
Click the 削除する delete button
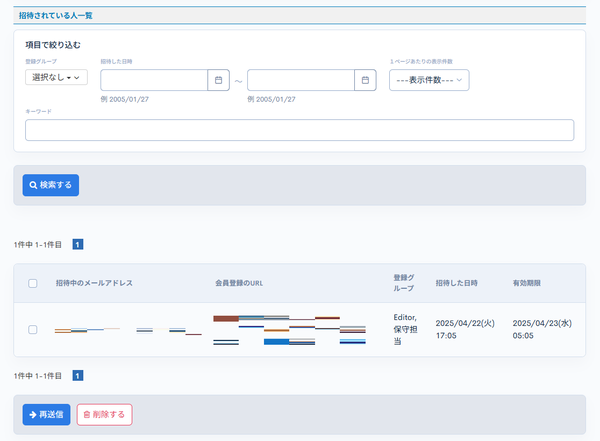pos(104,415)
